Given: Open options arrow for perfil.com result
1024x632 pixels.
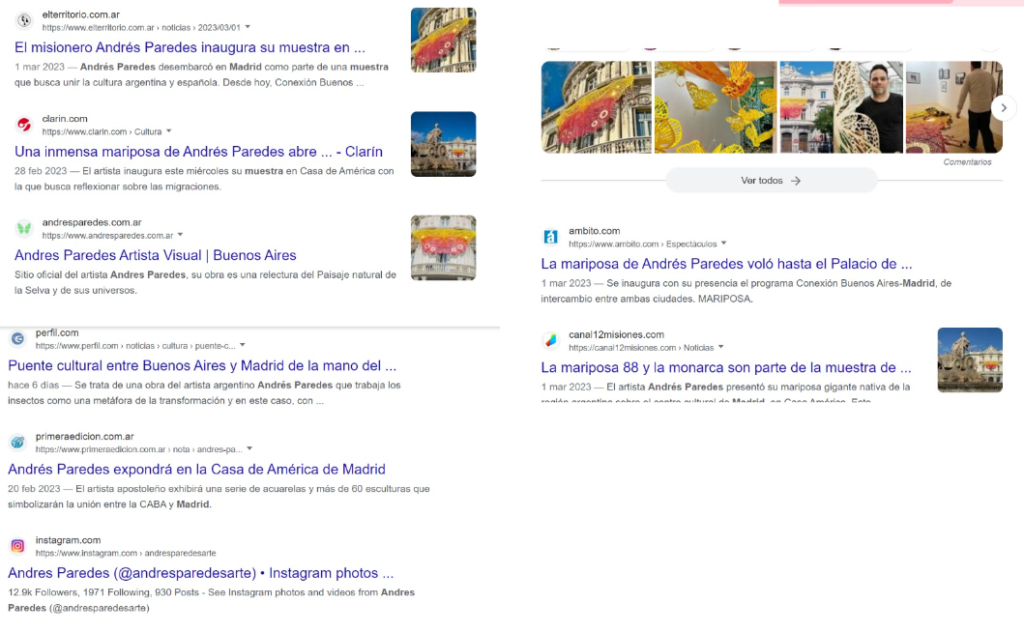Looking at the screenshot, I should (x=242, y=345).
